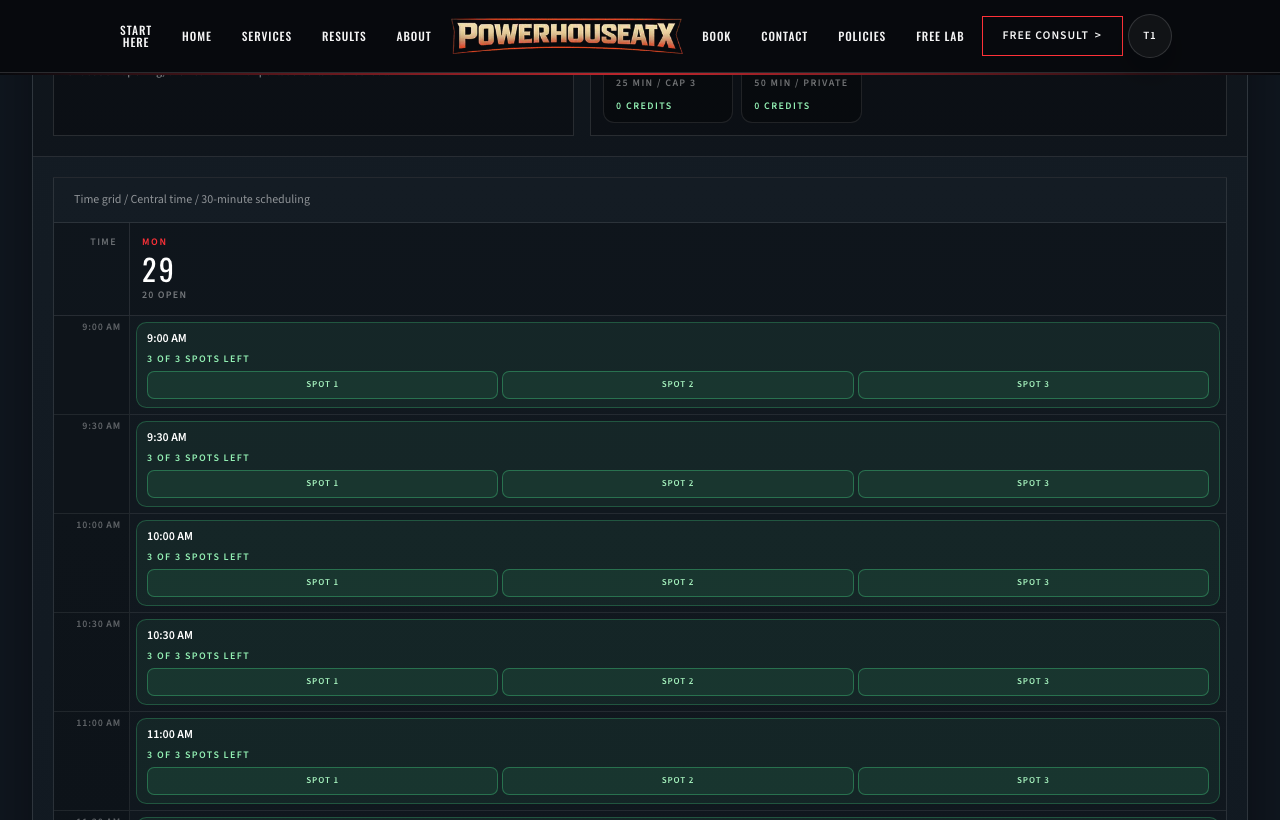Viewport: 1280px width, 820px height.
Task: Book Spot 2 at 10:00 AM
Action: (678, 583)
